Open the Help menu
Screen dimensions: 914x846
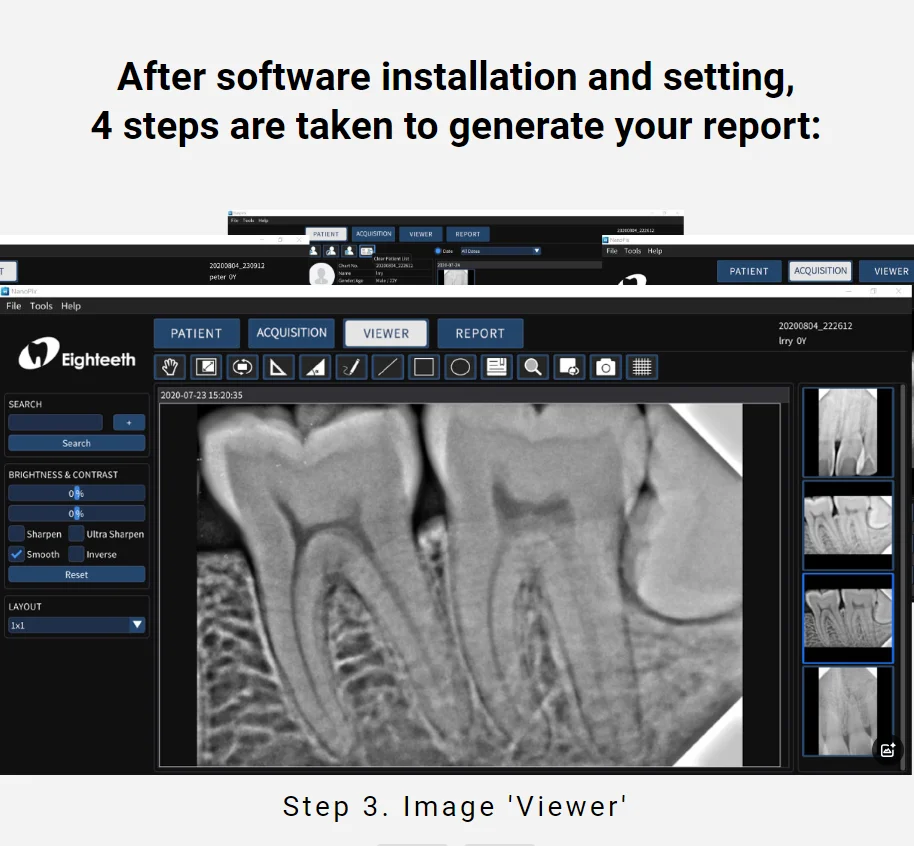tap(71, 306)
